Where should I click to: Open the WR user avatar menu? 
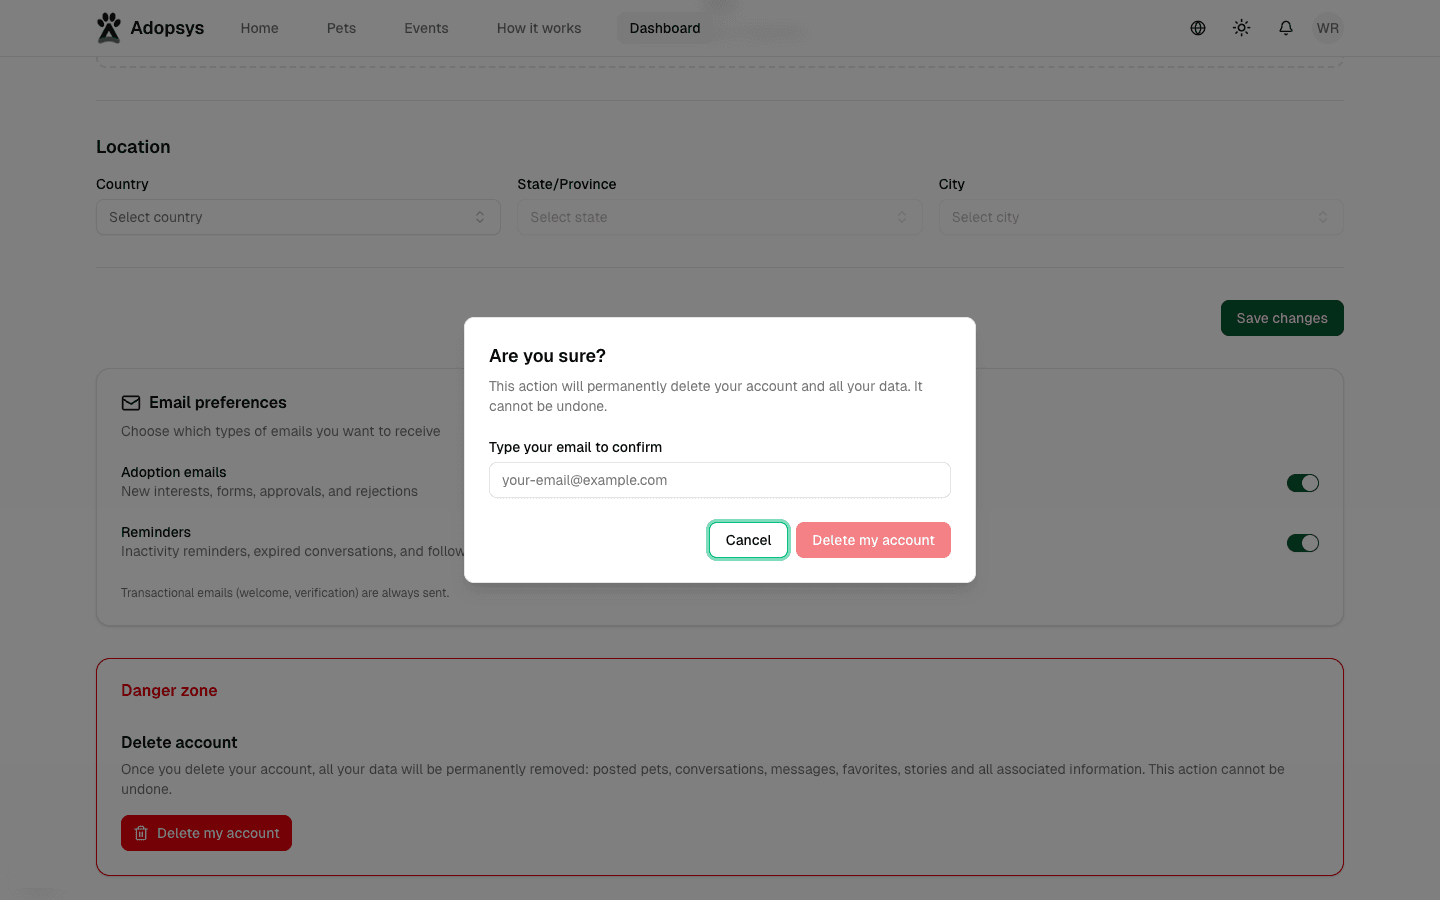point(1327,28)
